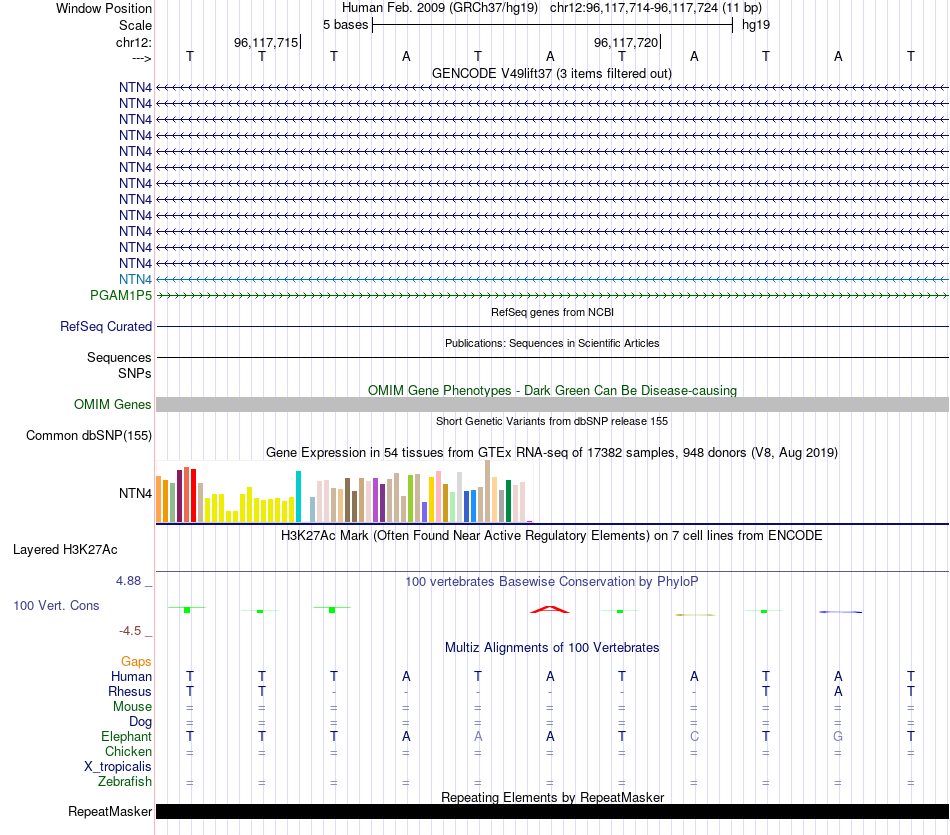950x835 pixels.
Task: Click the Sequences track label
Action: click(x=119, y=358)
